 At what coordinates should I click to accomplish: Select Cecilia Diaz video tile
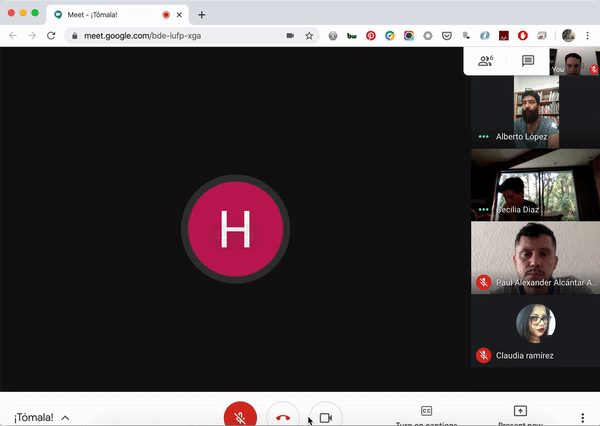point(536,185)
